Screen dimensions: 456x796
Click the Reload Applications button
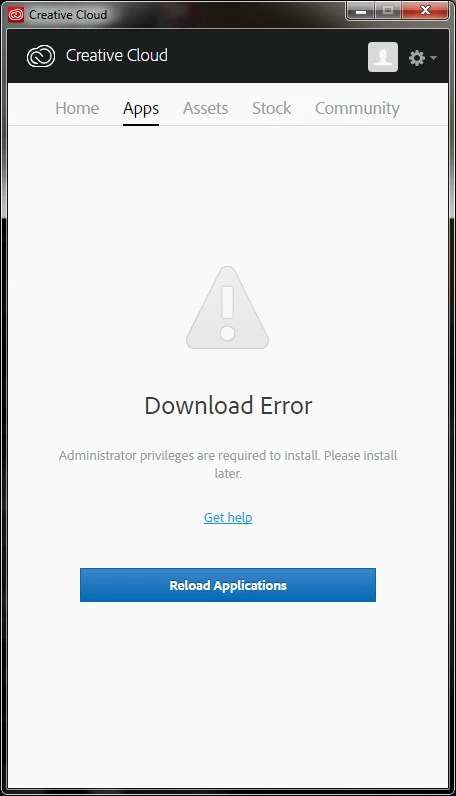click(228, 585)
